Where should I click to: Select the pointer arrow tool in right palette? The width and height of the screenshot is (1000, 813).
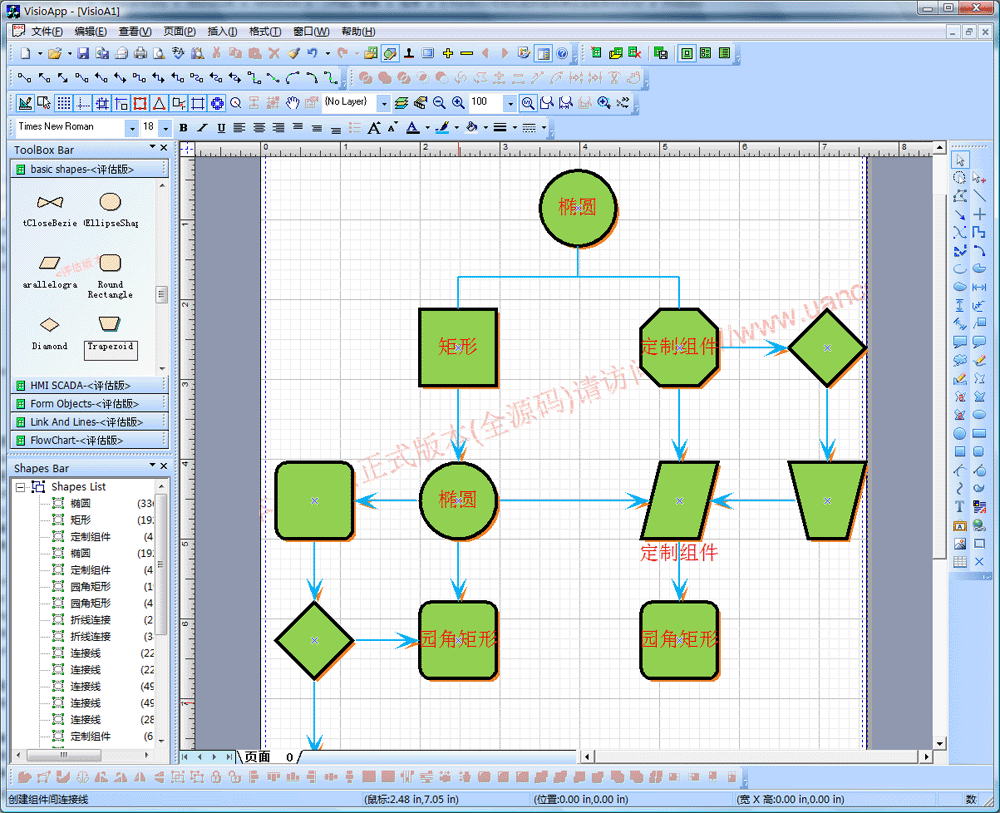click(x=960, y=160)
